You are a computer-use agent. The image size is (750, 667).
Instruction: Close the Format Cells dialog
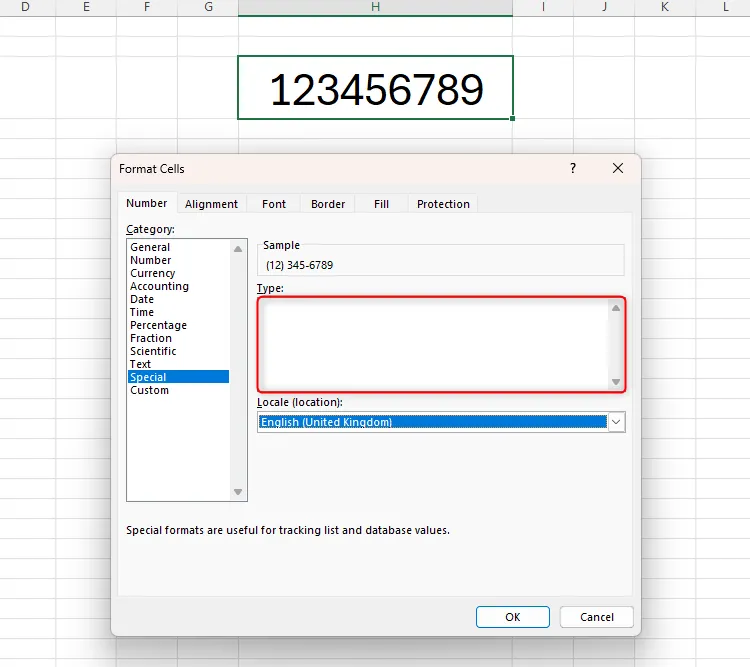click(618, 169)
